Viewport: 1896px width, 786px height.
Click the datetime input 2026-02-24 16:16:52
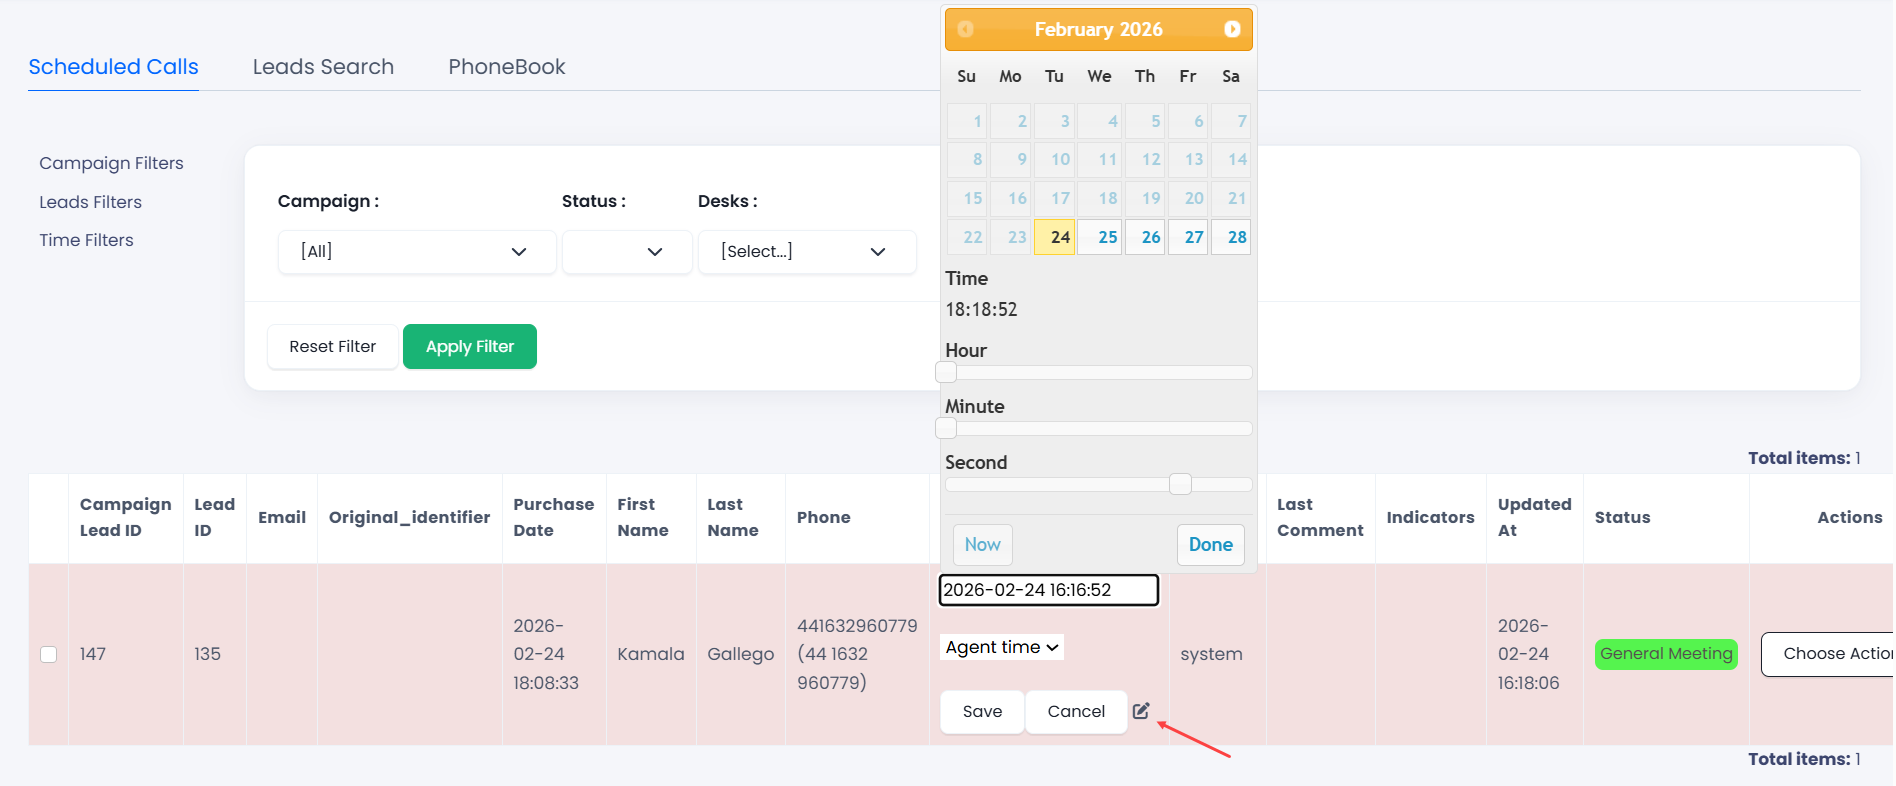pyautogui.click(x=1048, y=590)
